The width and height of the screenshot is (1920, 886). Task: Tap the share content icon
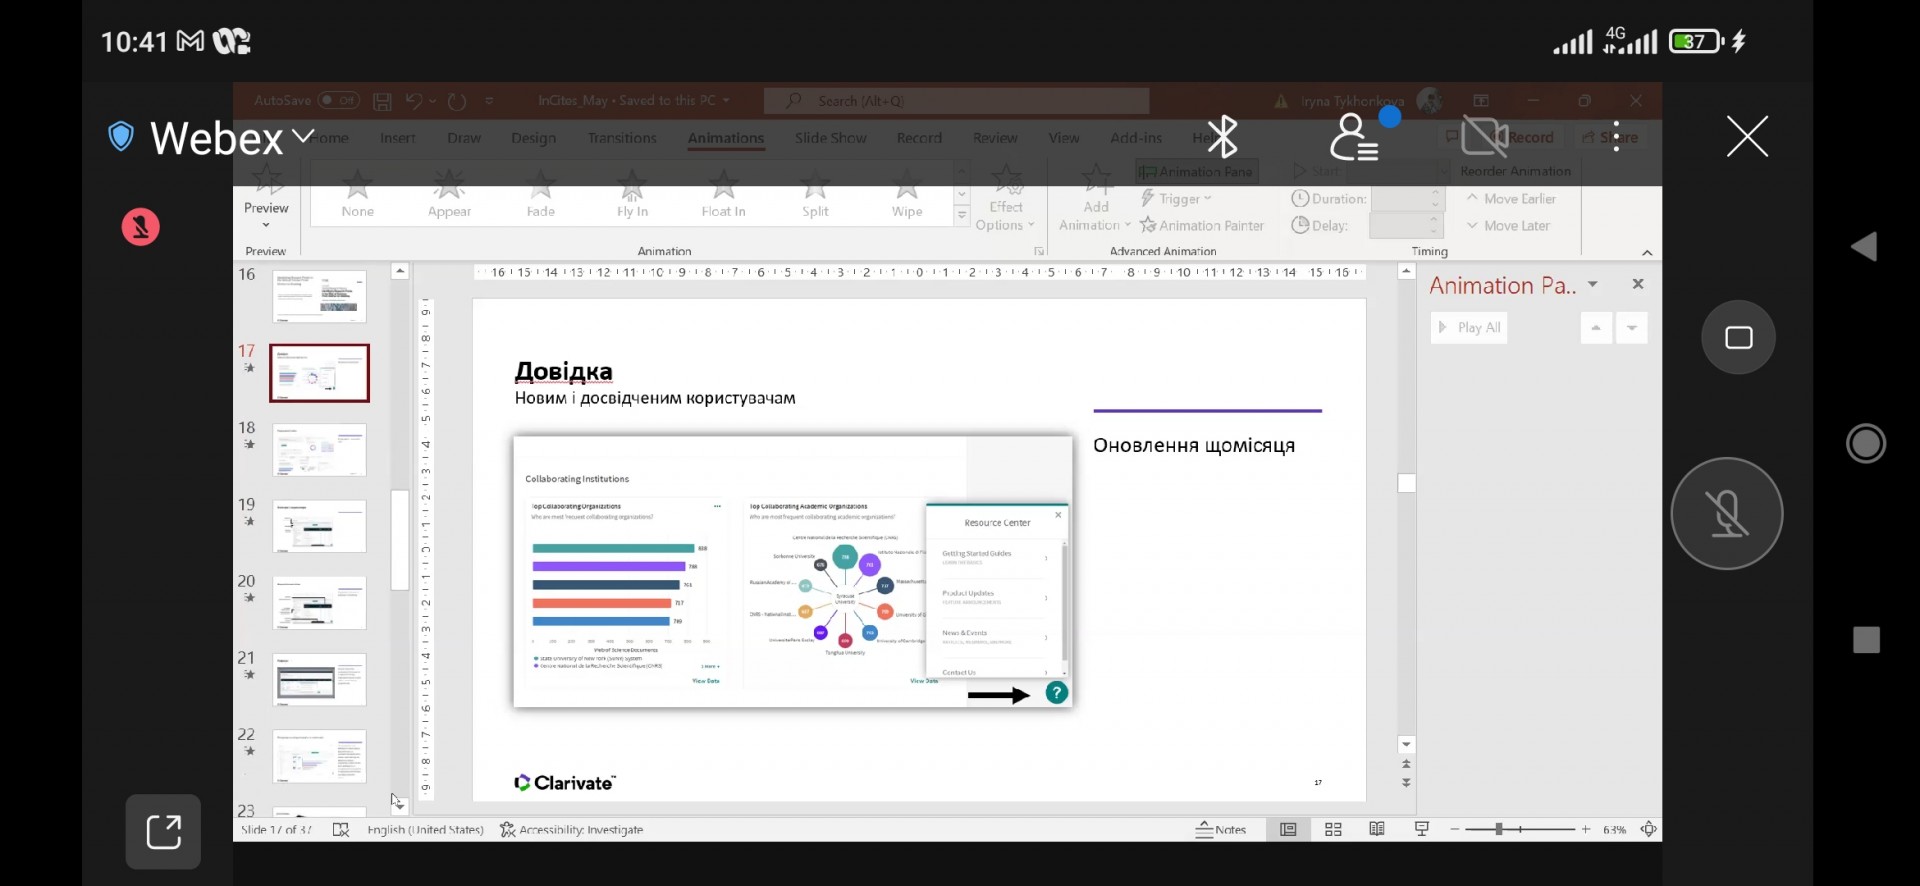pos(163,831)
